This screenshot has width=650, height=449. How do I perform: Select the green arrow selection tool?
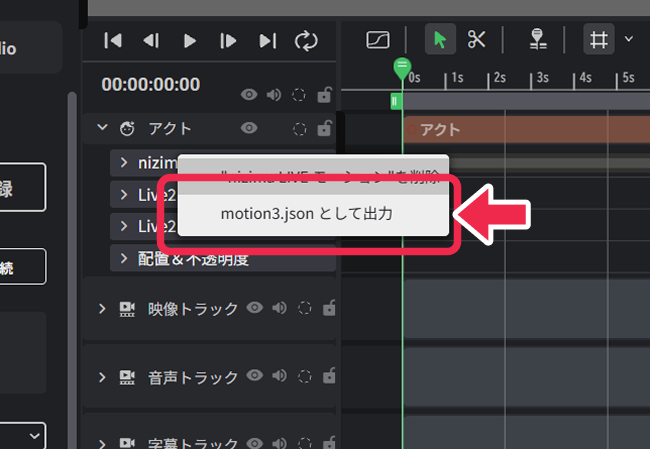[440, 40]
